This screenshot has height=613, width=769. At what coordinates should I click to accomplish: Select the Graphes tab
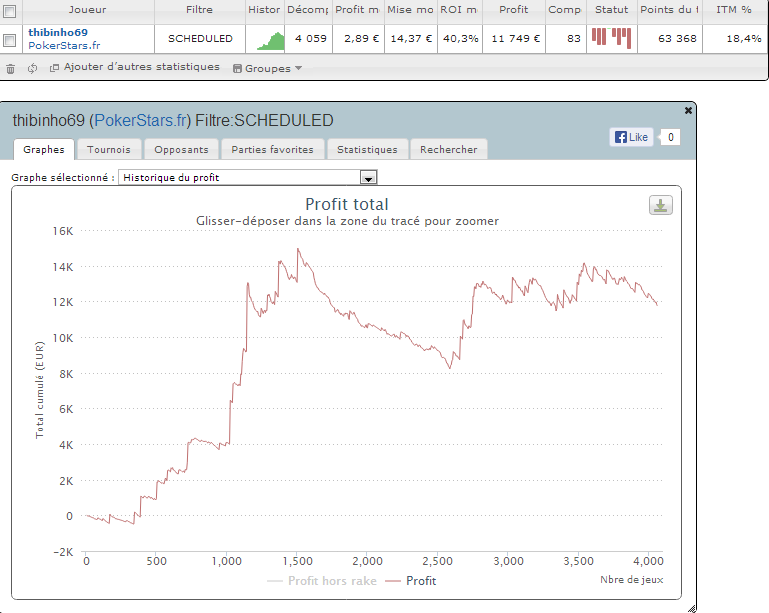44,150
